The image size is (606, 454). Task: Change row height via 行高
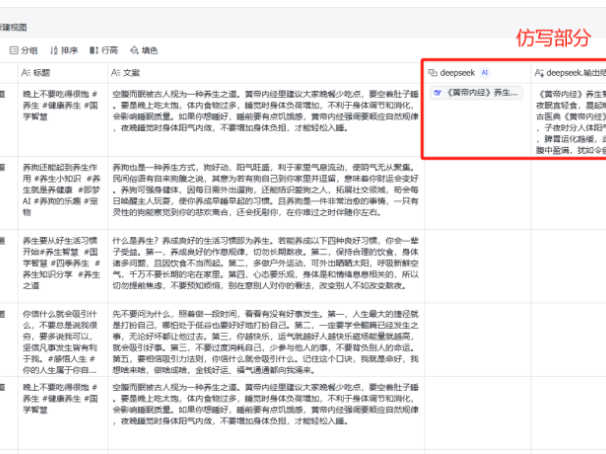(x=104, y=50)
